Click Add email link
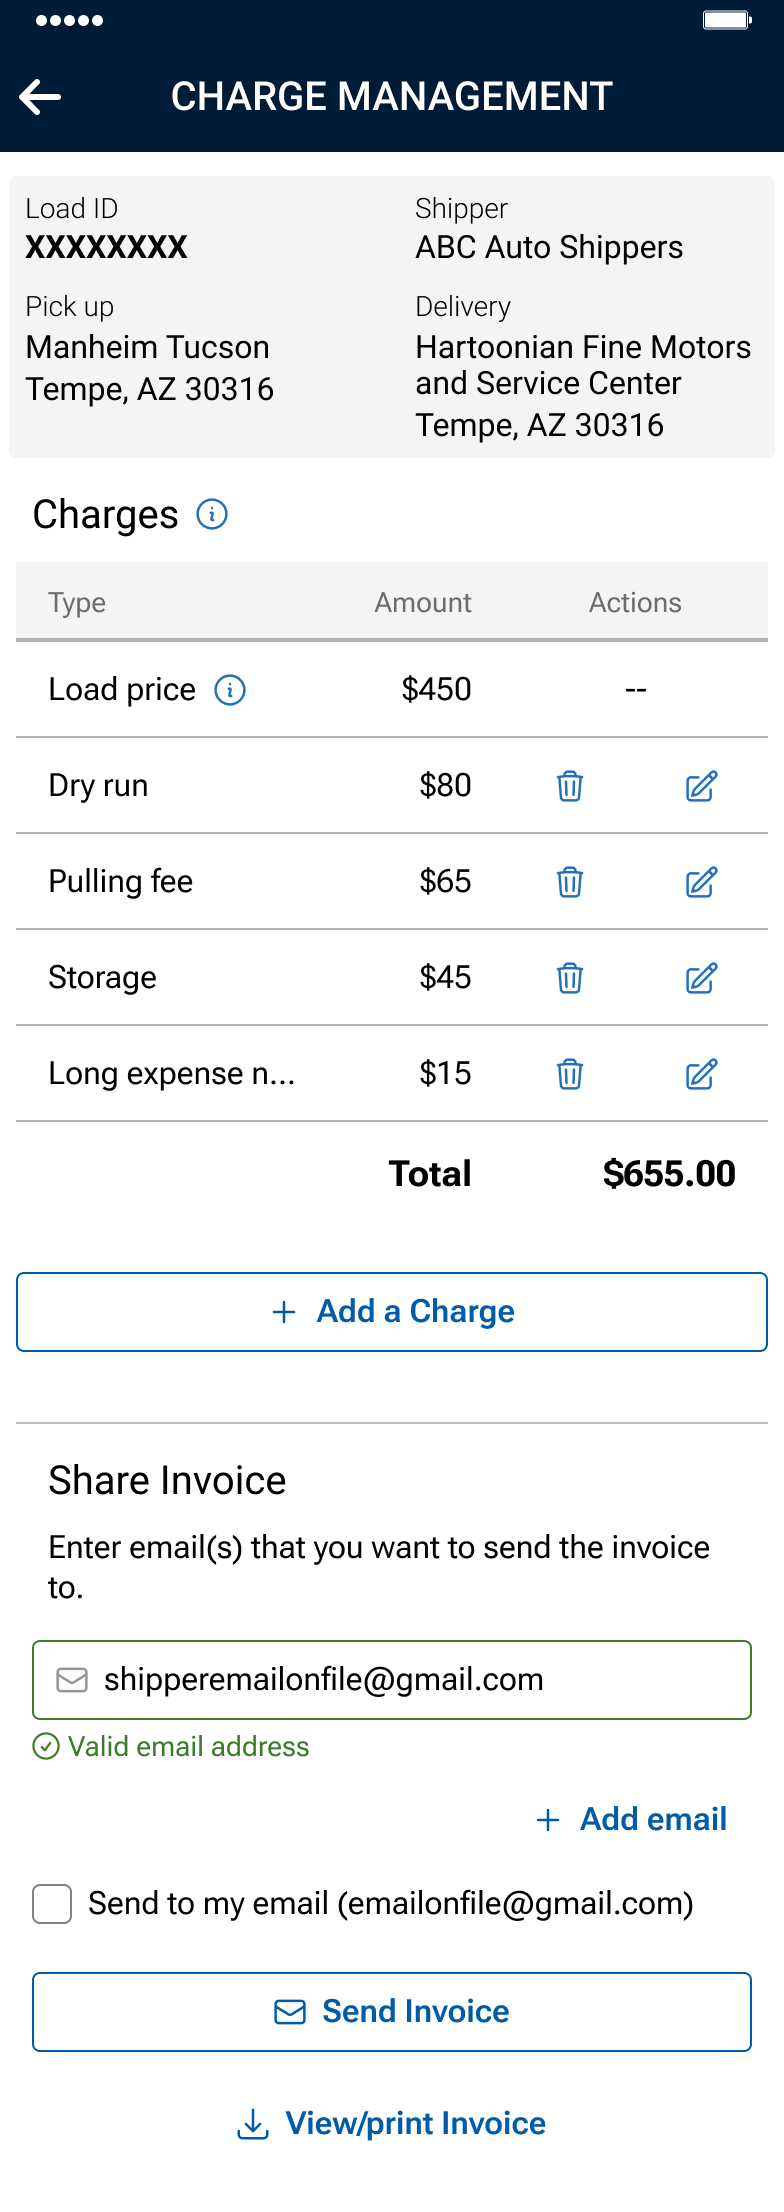 (632, 1819)
